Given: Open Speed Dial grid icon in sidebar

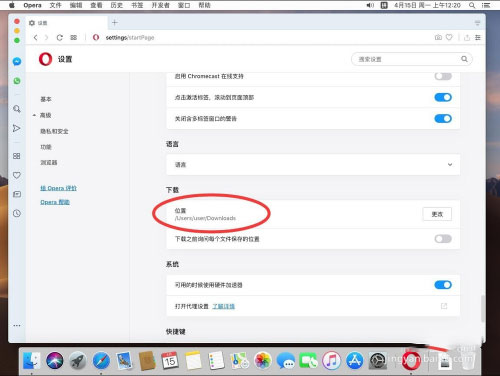Looking at the screenshot, I should (17, 156).
